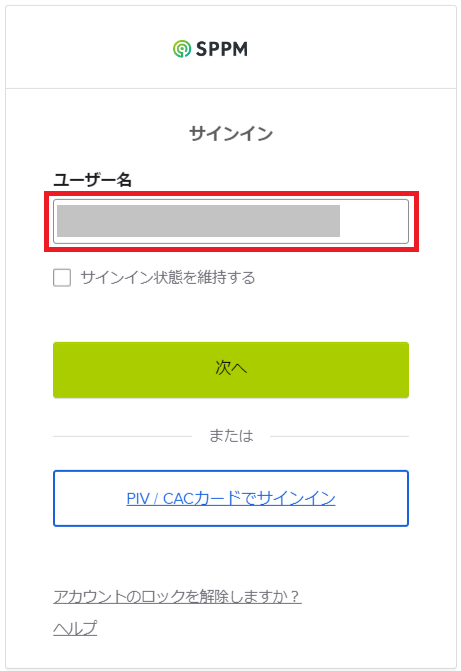
Task: Tick the サインイン状態を維持する checkbox
Action: pyautogui.click(x=62, y=278)
